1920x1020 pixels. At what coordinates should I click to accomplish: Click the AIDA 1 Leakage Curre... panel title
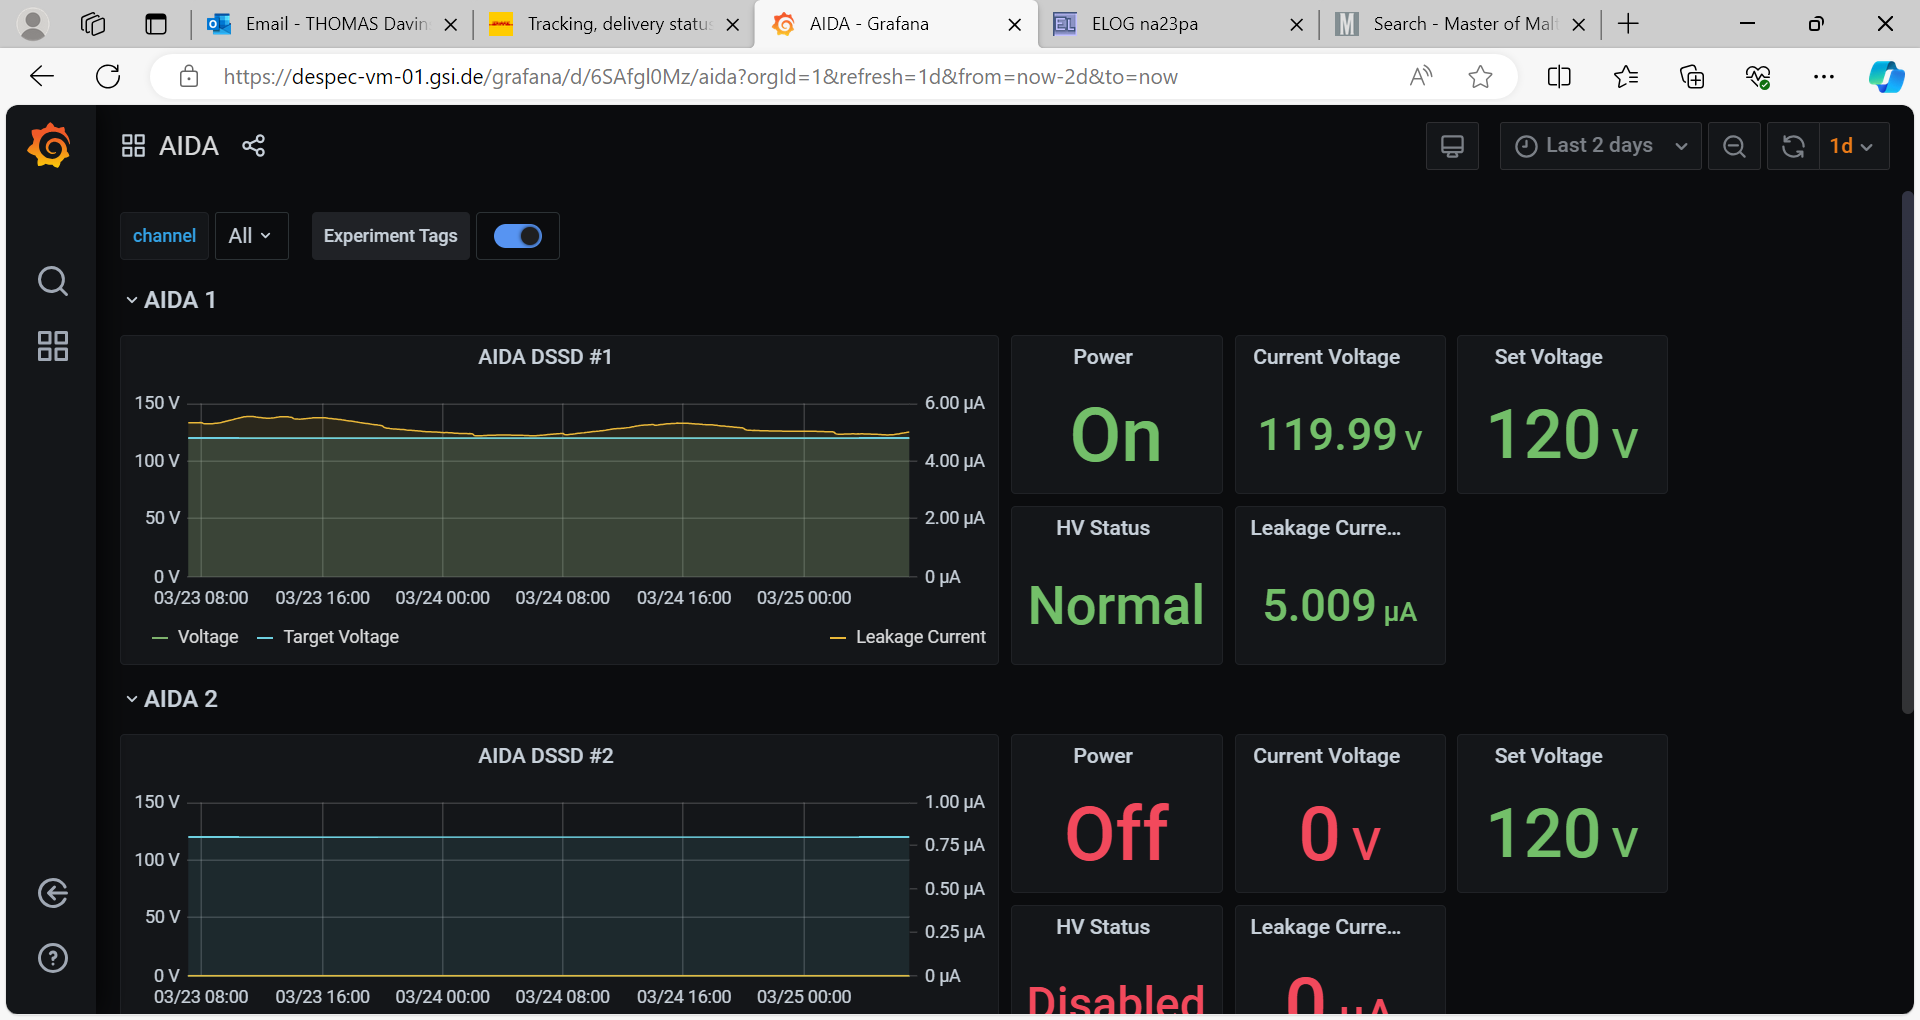tap(1326, 528)
